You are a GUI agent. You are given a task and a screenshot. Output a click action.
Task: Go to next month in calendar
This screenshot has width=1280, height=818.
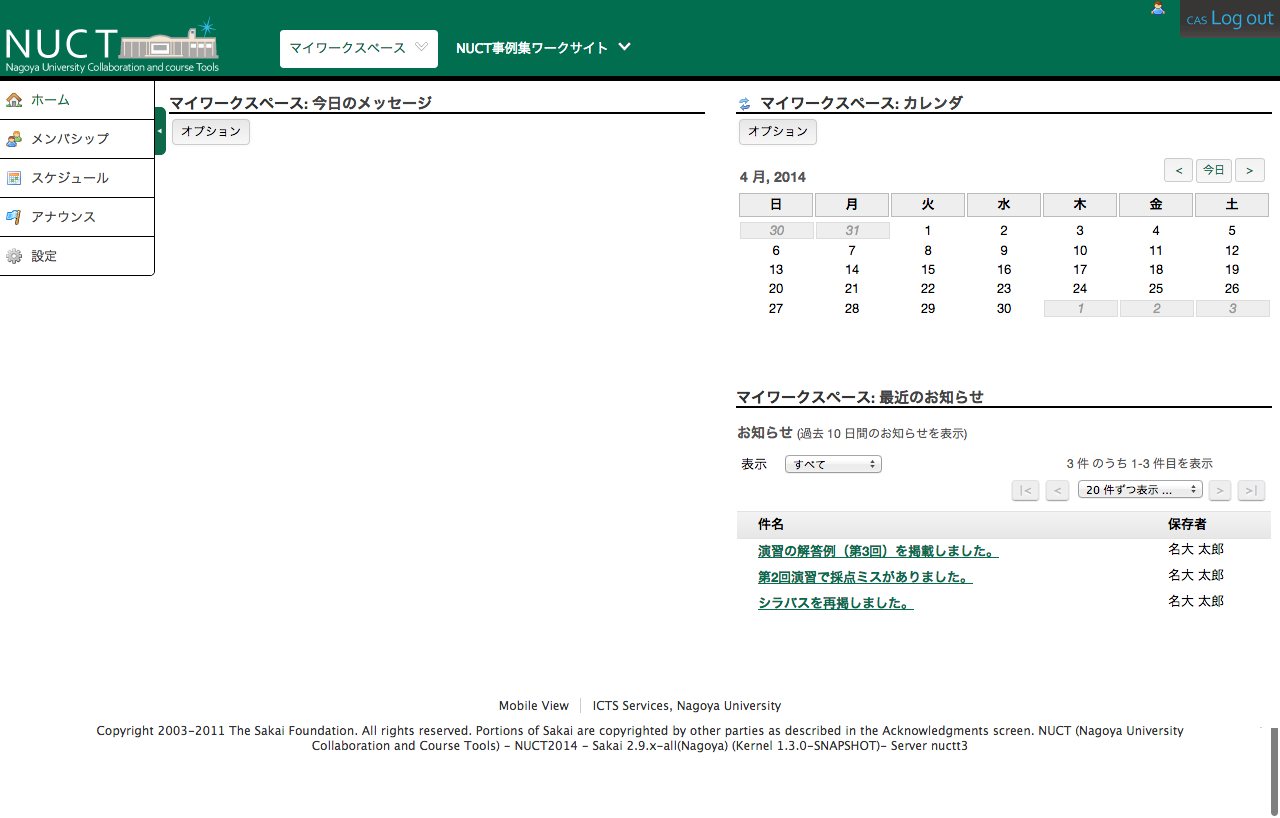point(1250,170)
